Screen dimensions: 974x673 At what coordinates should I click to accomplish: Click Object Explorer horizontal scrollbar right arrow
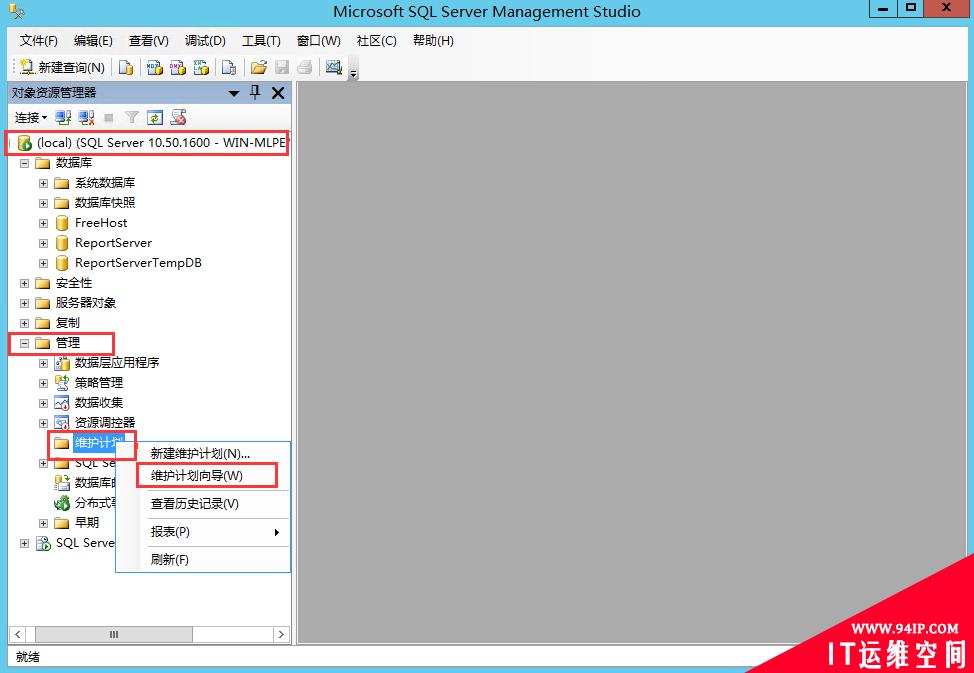point(281,634)
